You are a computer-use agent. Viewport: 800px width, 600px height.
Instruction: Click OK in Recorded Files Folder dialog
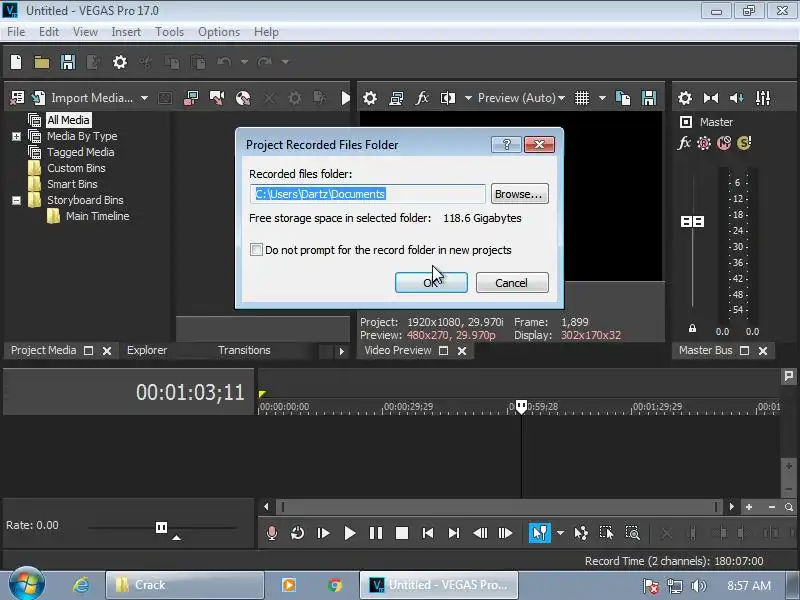point(431,283)
